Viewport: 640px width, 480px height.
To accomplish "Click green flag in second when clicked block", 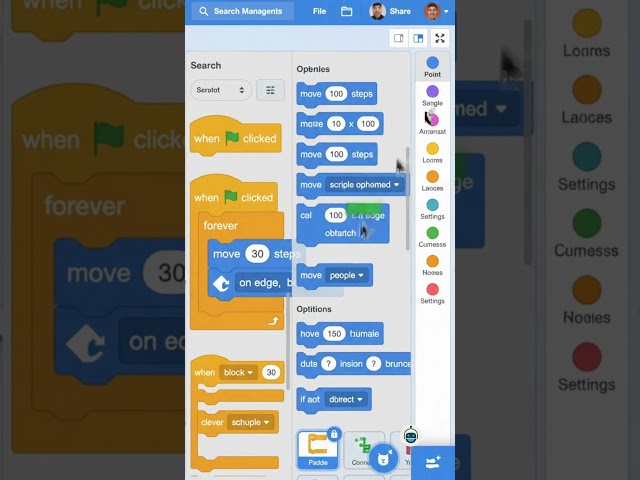I will 231,197.
